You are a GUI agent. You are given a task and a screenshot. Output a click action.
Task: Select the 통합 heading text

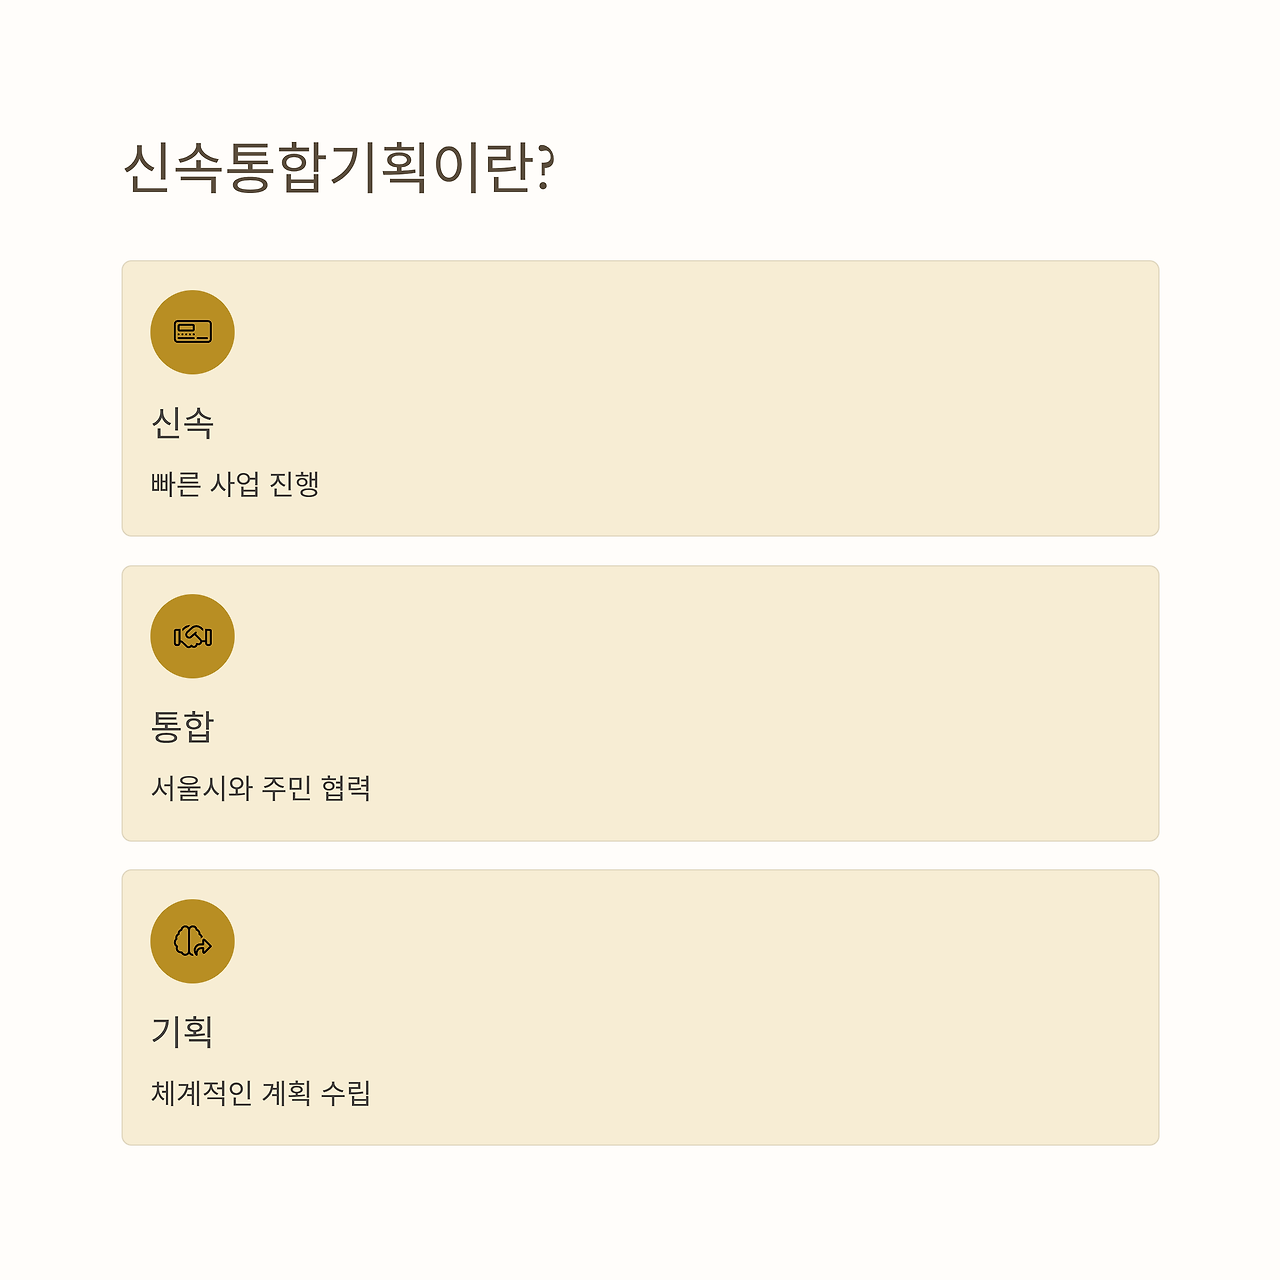click(182, 727)
